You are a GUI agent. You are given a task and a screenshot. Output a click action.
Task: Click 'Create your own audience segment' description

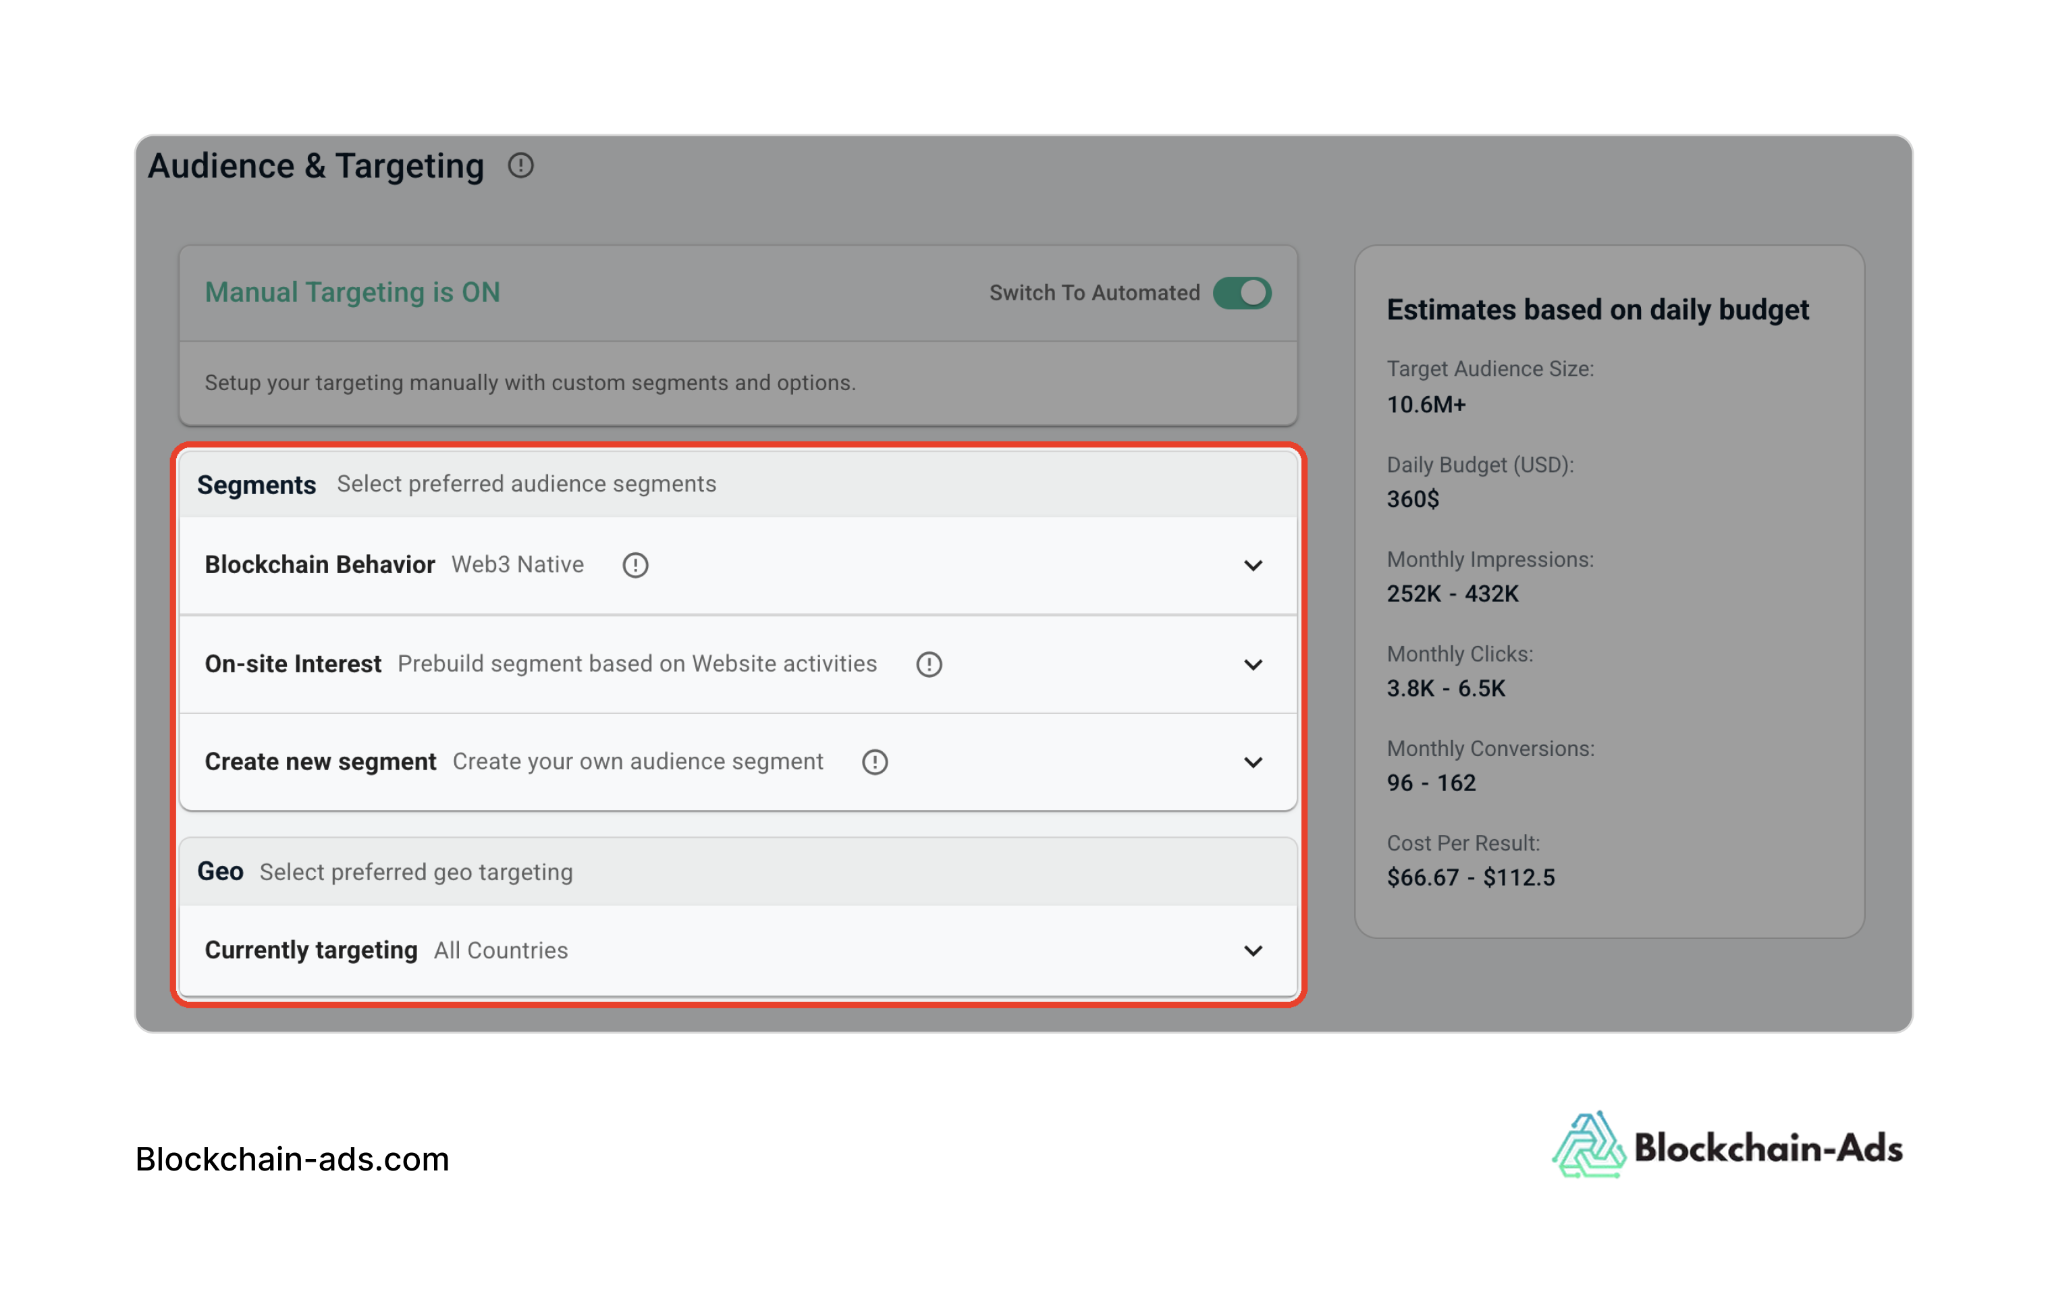click(638, 762)
